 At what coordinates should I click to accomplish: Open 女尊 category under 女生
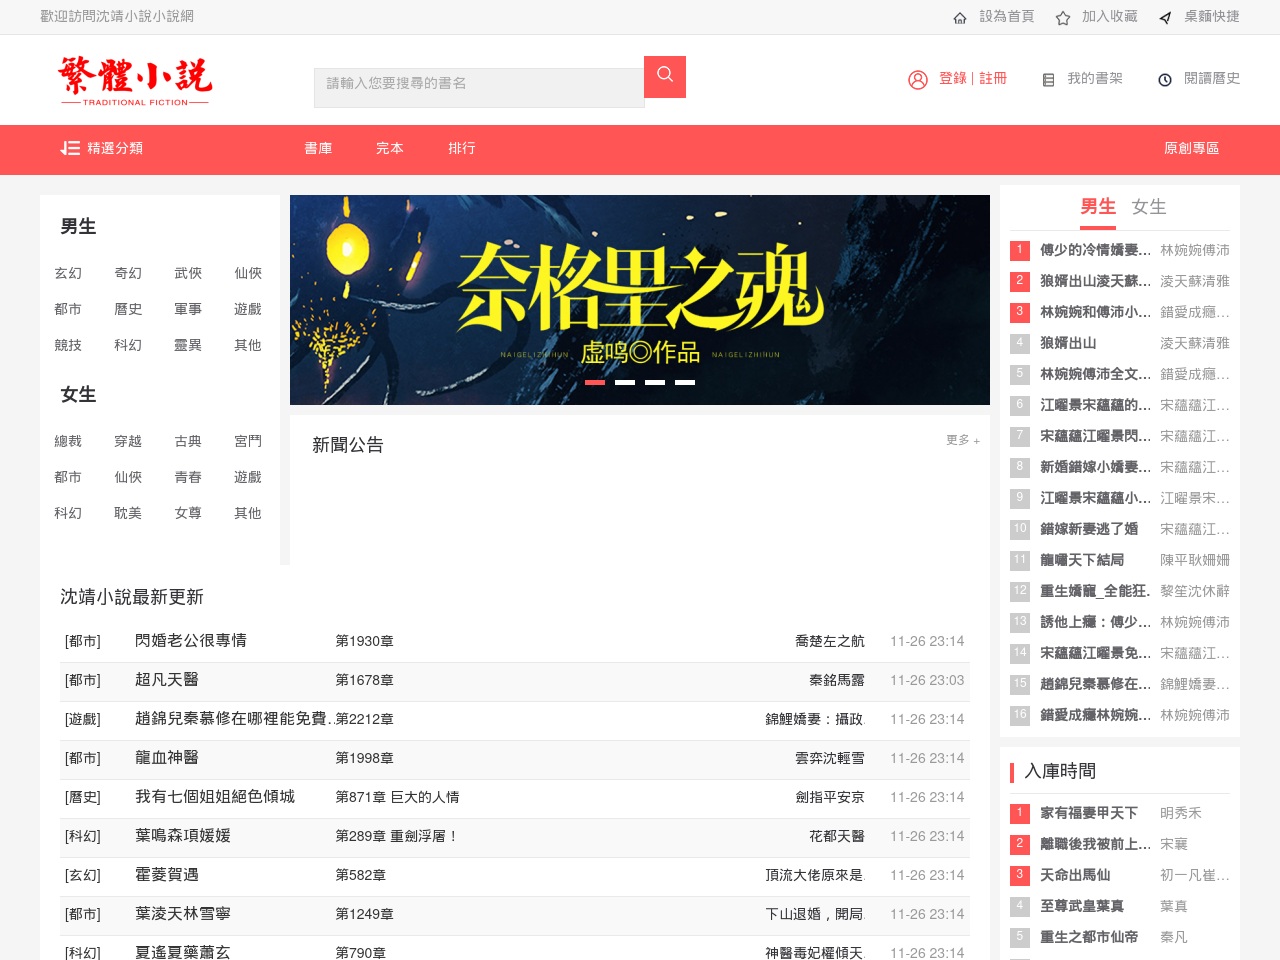pos(188,513)
